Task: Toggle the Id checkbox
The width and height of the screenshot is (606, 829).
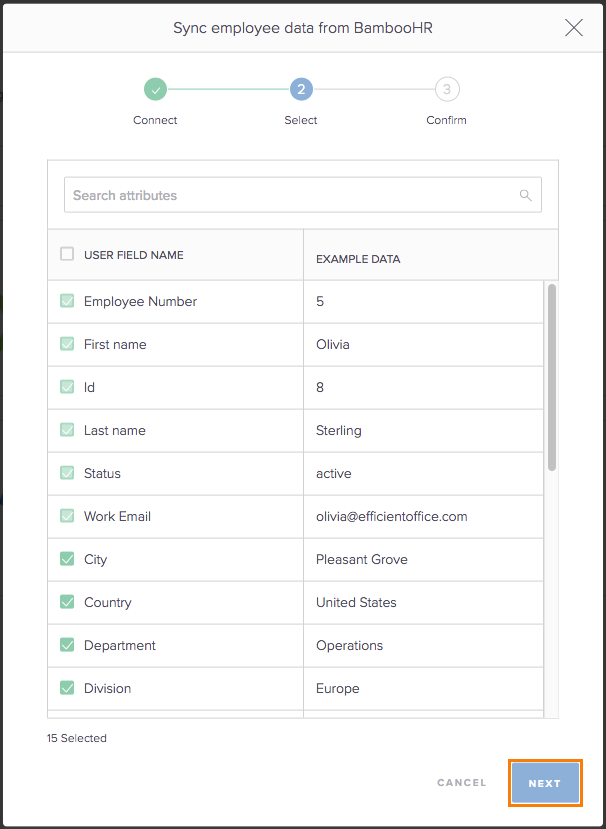Action: tap(67, 387)
